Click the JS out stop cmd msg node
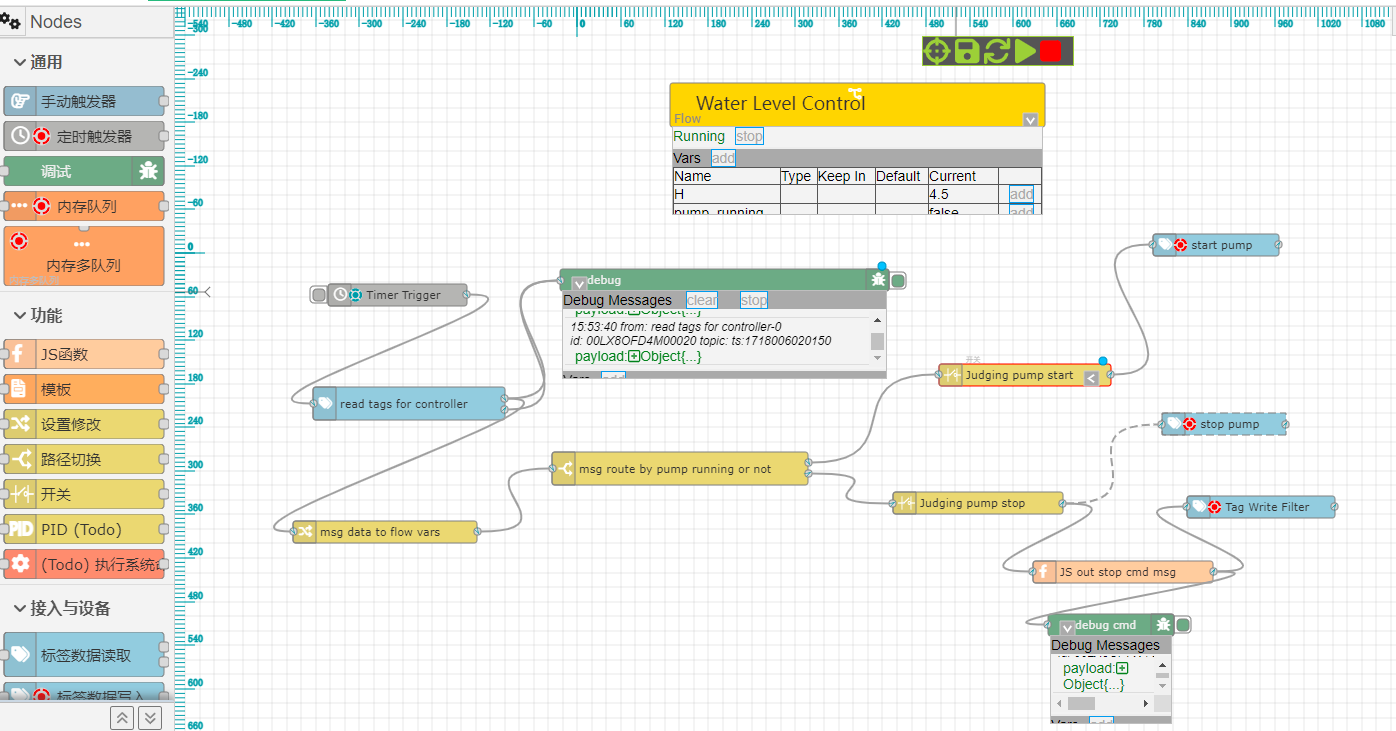 point(1123,572)
